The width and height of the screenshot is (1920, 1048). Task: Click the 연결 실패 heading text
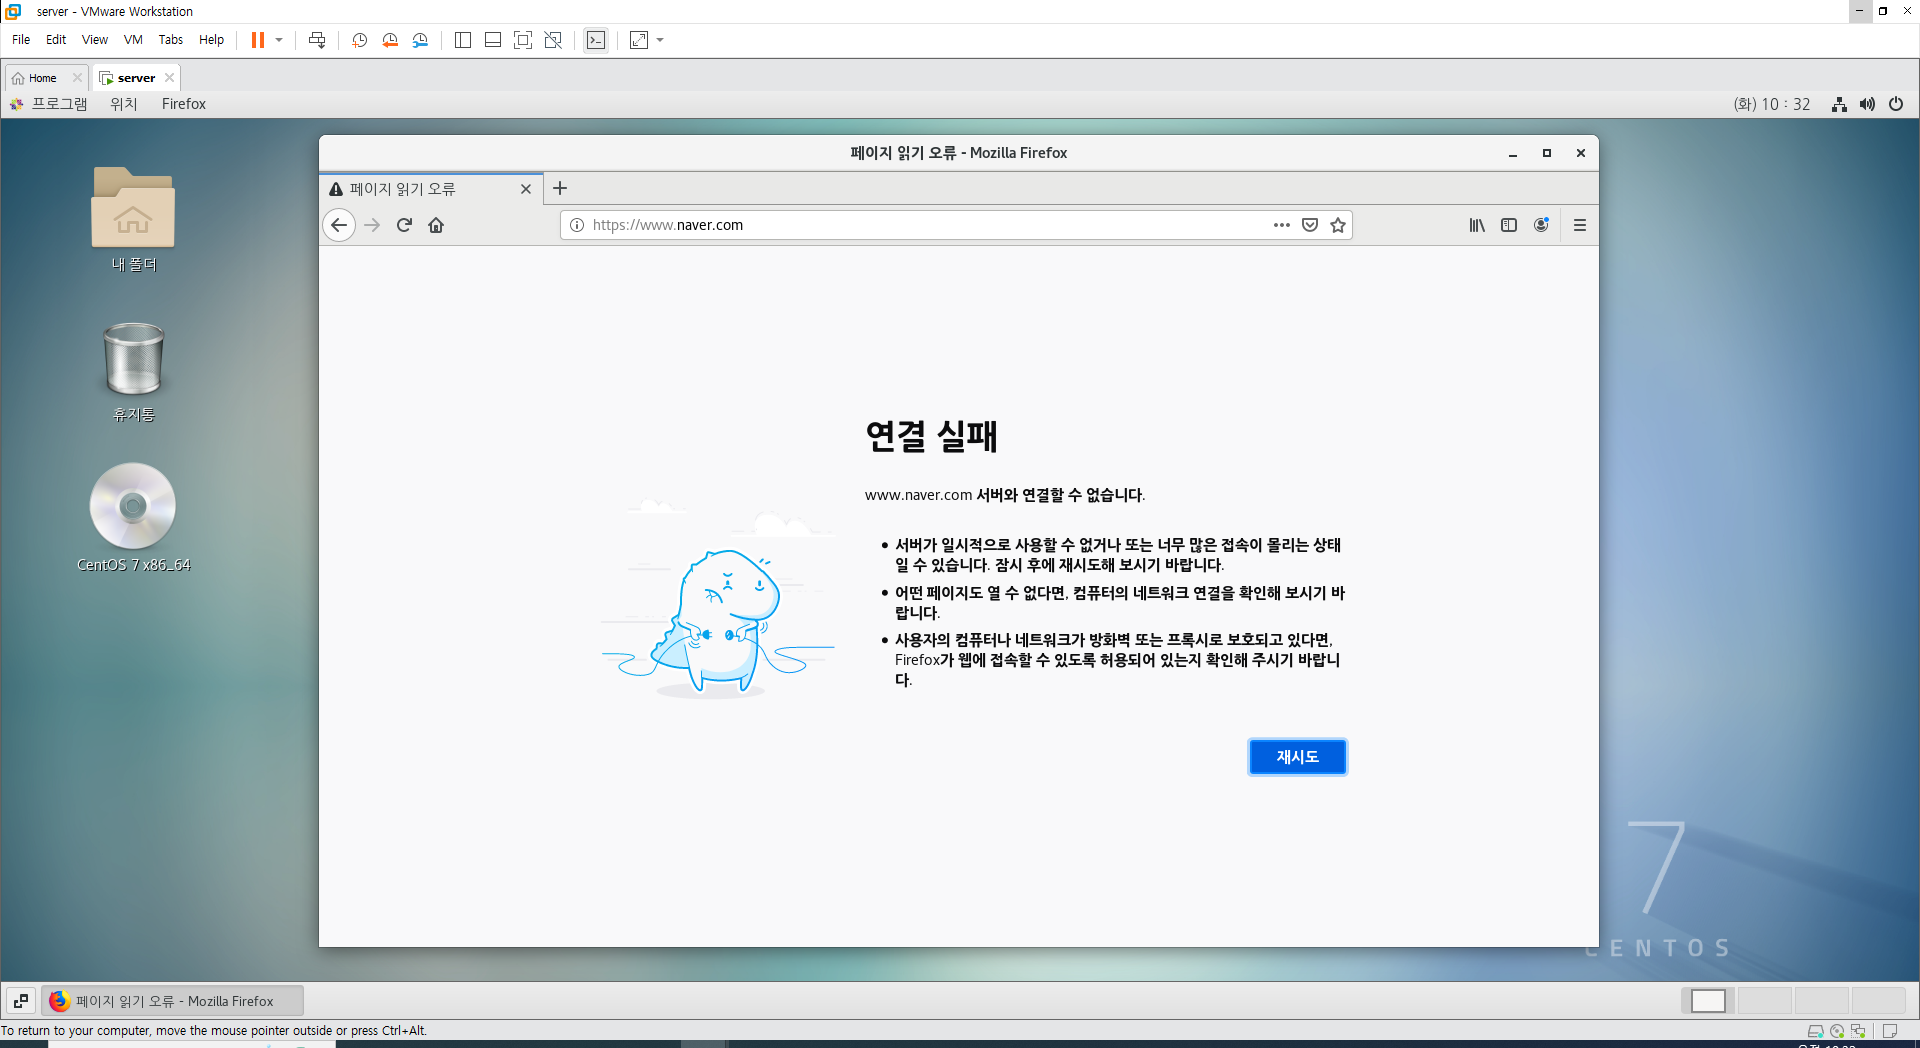[932, 436]
